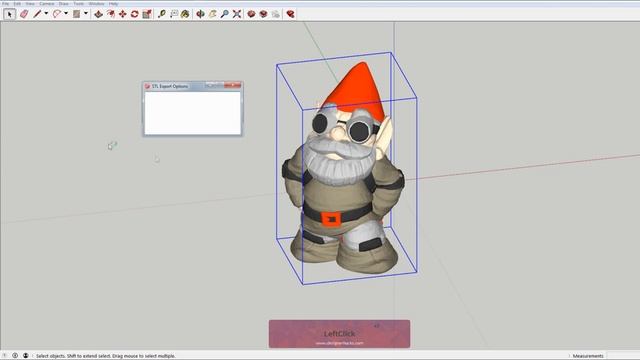Open the Extension Warehouse icon
The height and width of the screenshot is (360, 640).
point(264,14)
